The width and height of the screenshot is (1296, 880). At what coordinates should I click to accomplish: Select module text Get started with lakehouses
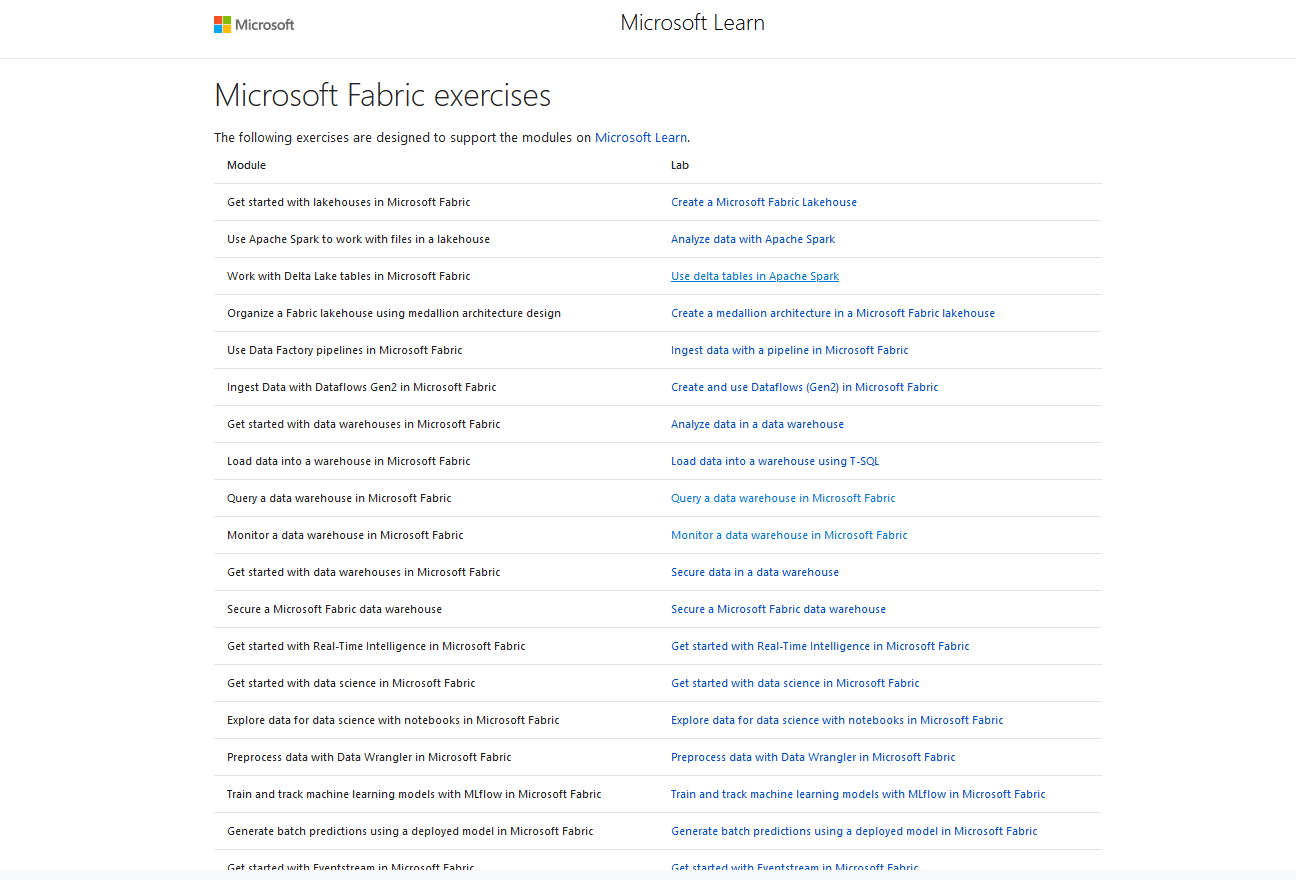click(x=348, y=202)
